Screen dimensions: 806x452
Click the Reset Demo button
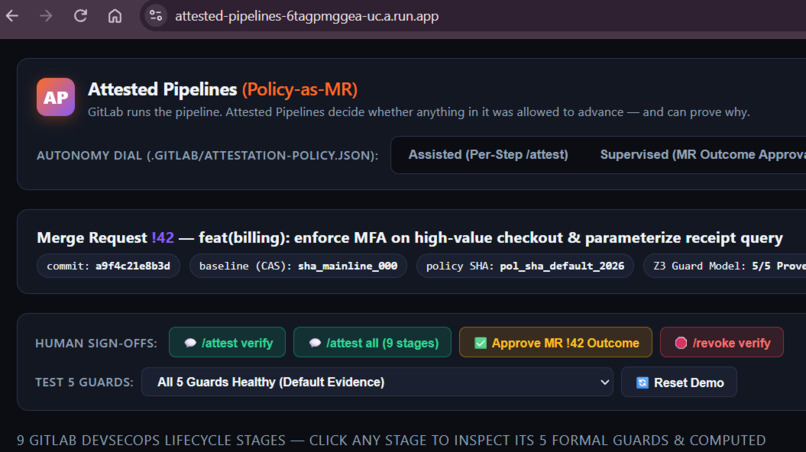click(679, 383)
